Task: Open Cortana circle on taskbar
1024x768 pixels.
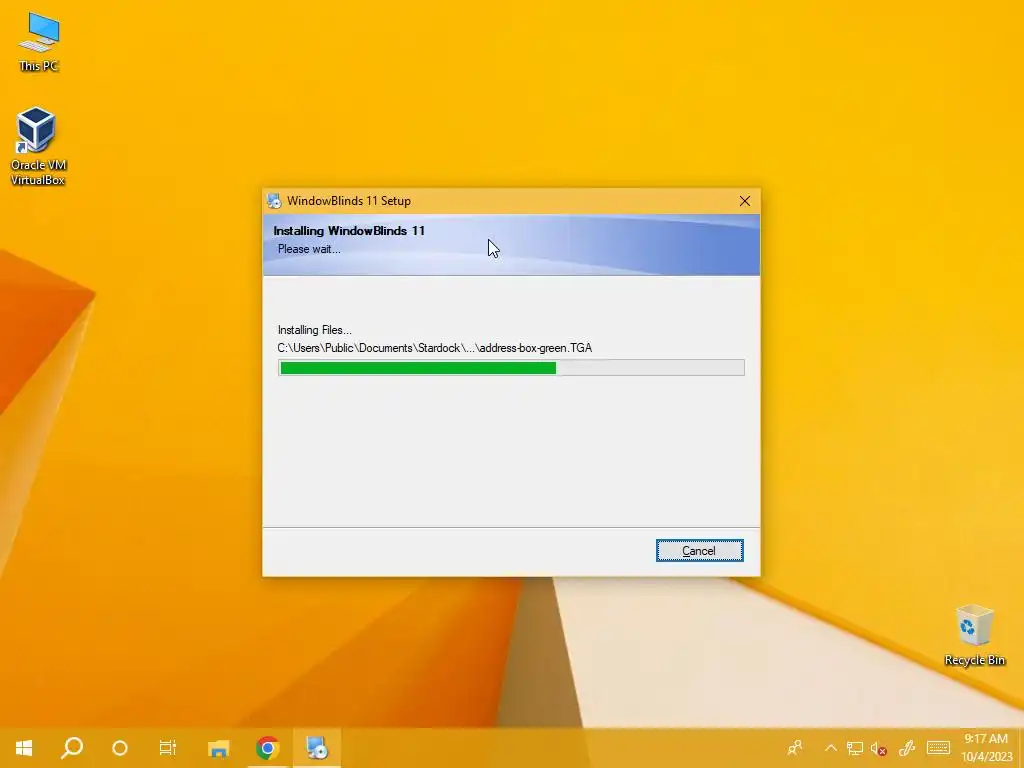Action: 120,748
